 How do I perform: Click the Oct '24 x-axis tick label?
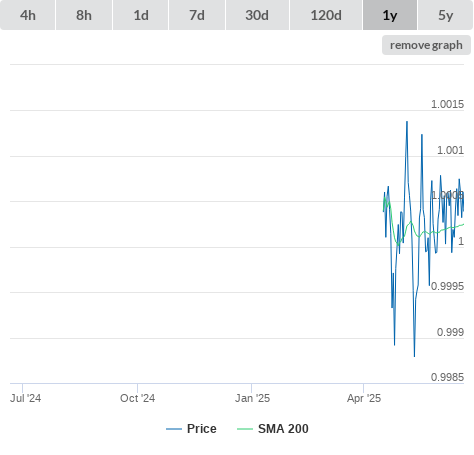click(137, 398)
